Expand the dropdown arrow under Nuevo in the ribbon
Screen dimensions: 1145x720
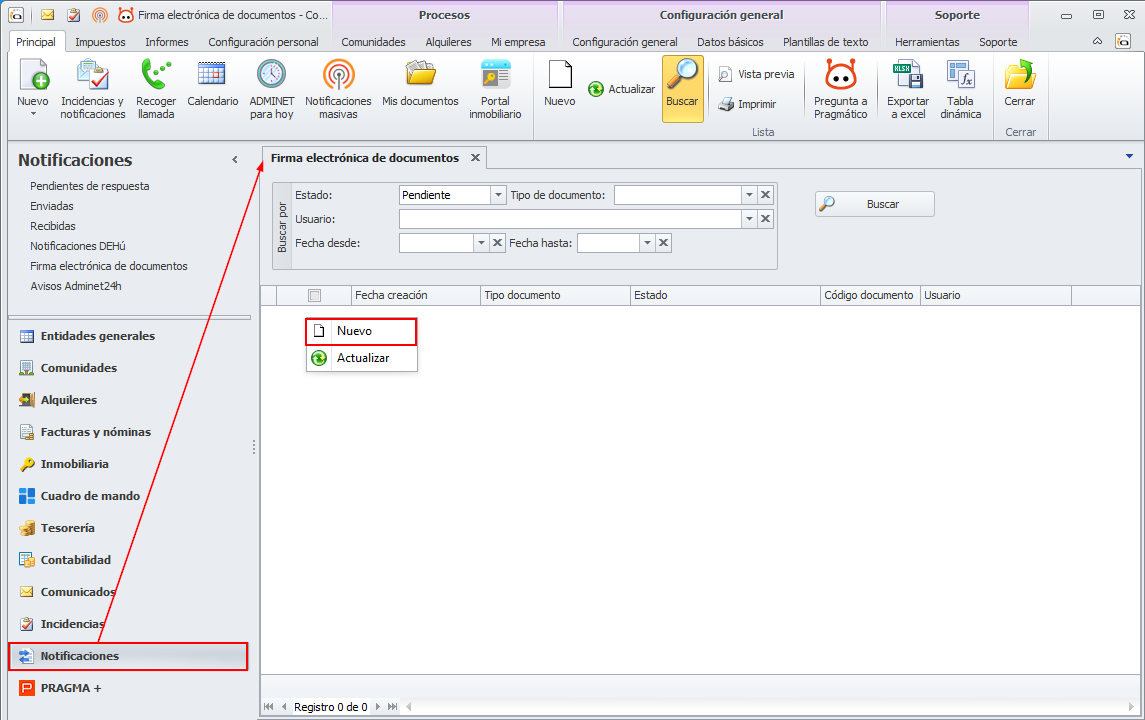[x=33, y=115]
